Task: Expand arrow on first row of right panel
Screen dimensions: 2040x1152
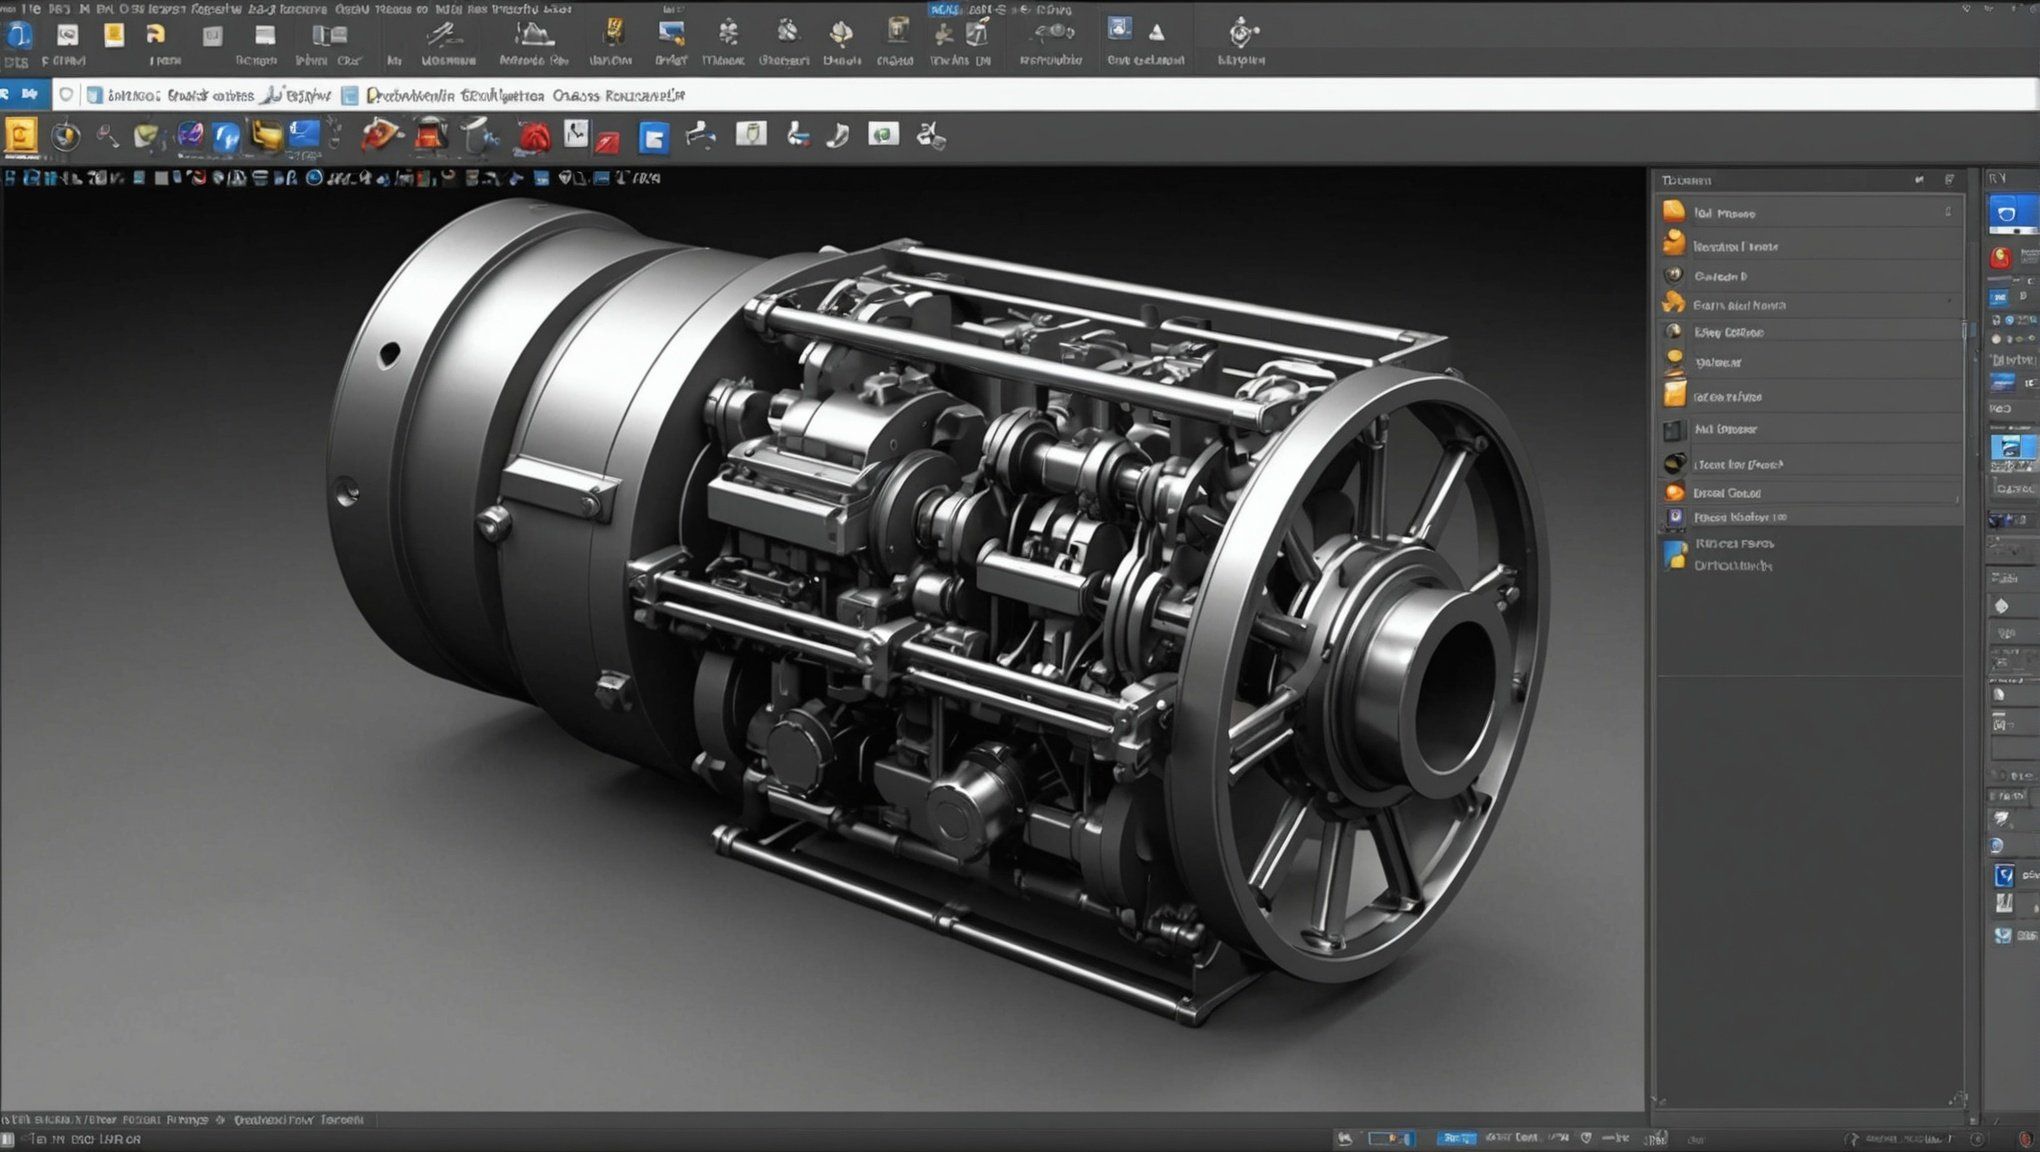Action: click(x=1948, y=212)
